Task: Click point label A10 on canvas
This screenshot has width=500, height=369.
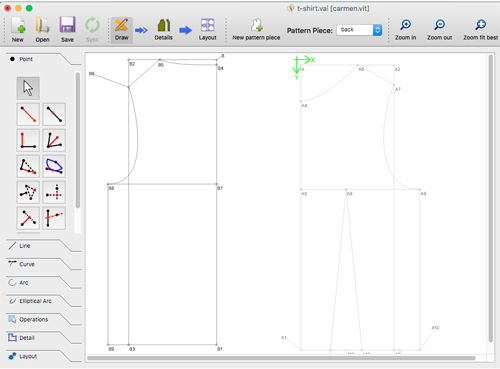Action: click(x=435, y=328)
